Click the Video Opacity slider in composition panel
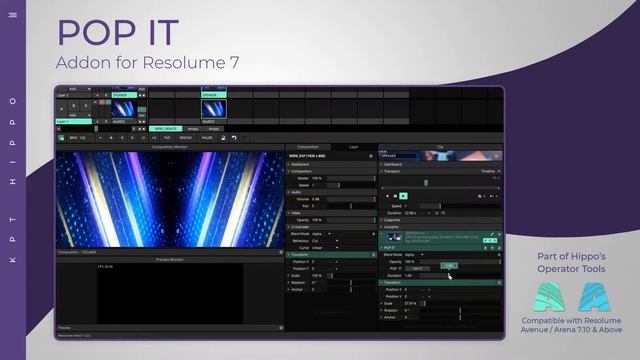 tap(351, 220)
